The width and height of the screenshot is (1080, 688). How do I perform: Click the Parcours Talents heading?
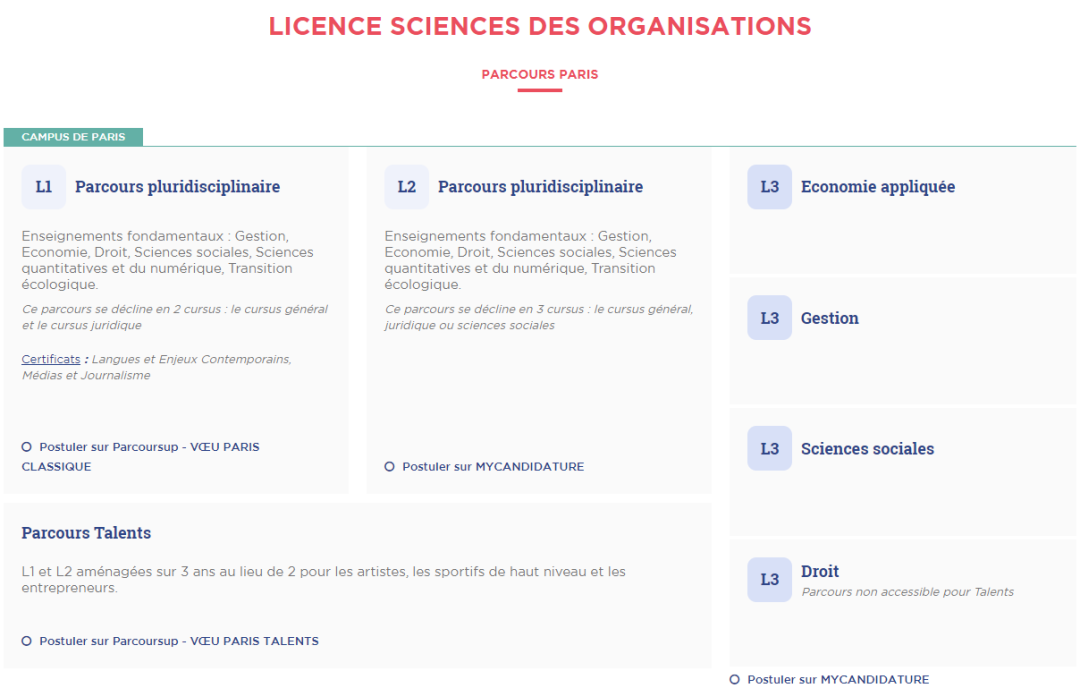(86, 533)
